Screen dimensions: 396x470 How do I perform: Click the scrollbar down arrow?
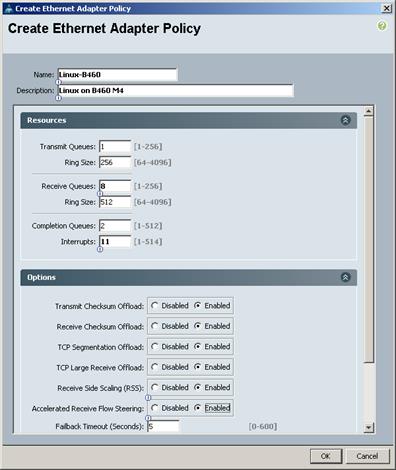(369, 427)
